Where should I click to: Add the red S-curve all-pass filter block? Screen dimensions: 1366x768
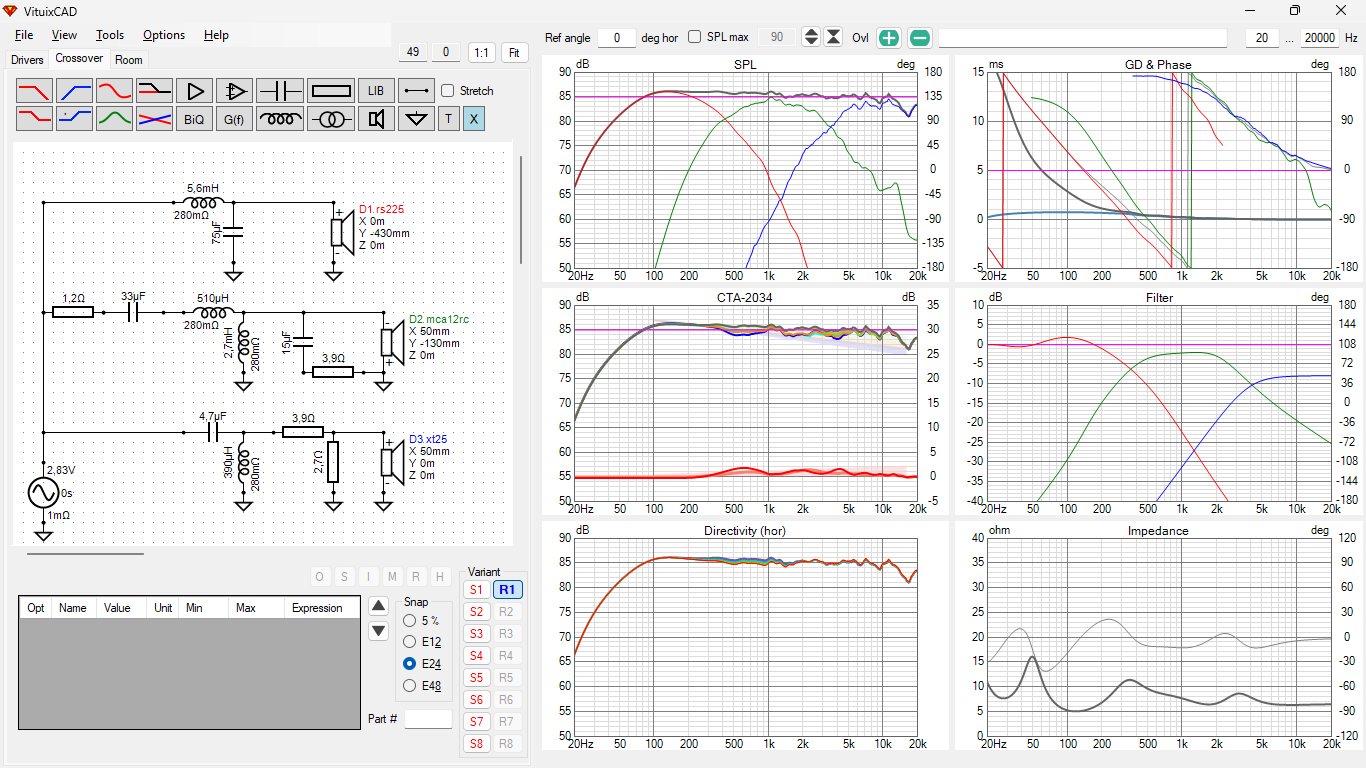114,91
